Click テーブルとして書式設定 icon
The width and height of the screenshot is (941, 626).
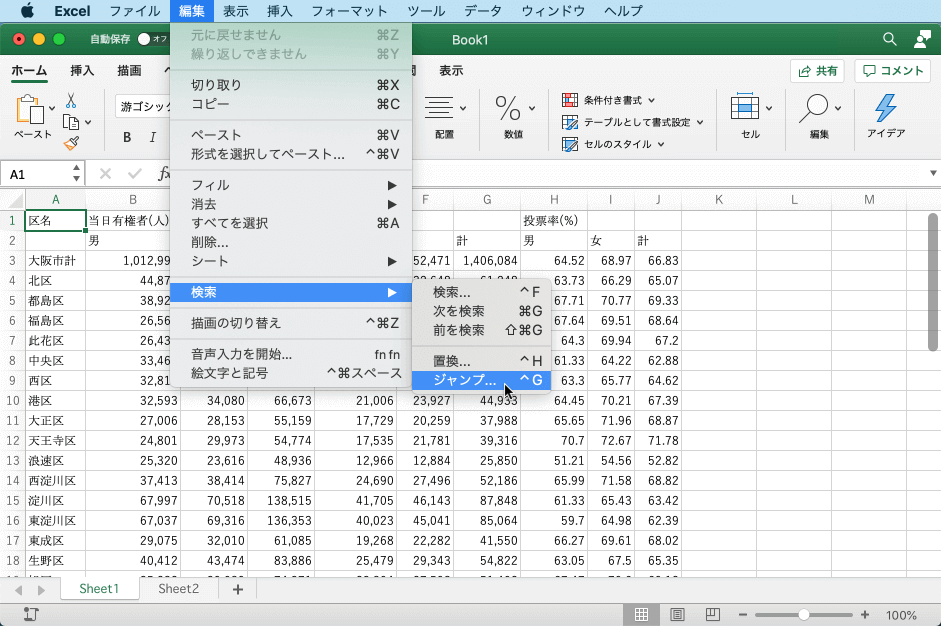click(x=570, y=122)
